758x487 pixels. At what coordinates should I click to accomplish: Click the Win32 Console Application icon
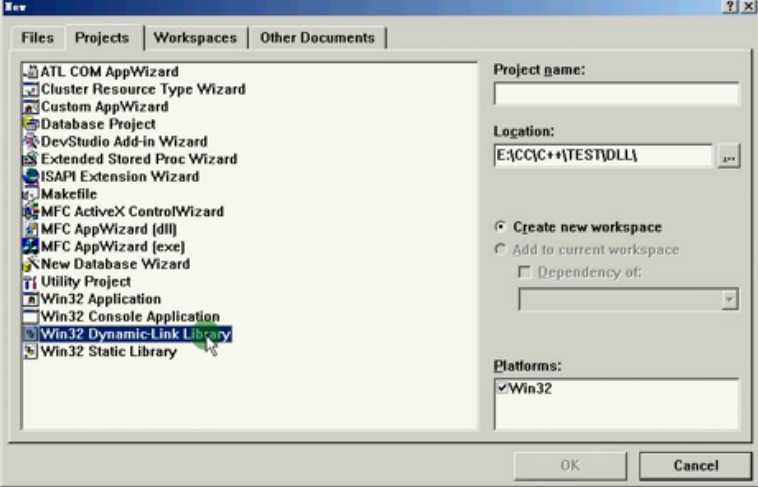coord(30,317)
